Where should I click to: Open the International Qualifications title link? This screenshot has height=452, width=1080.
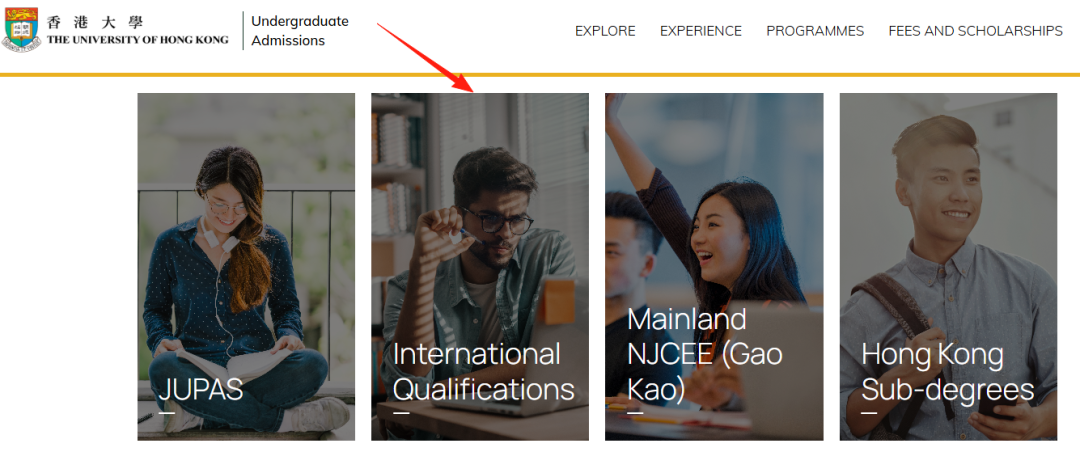point(483,371)
